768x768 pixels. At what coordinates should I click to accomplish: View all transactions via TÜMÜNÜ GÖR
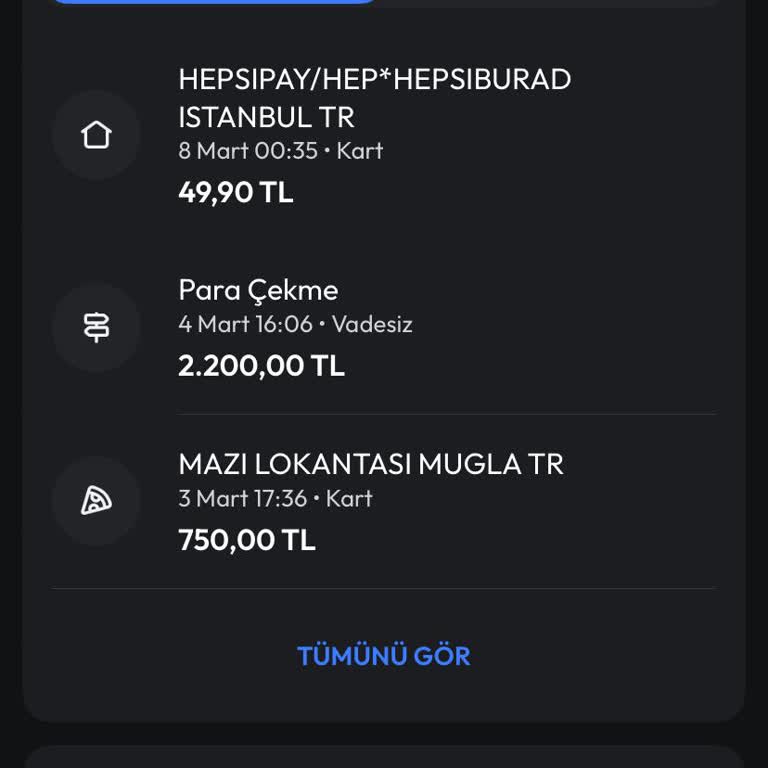383,656
